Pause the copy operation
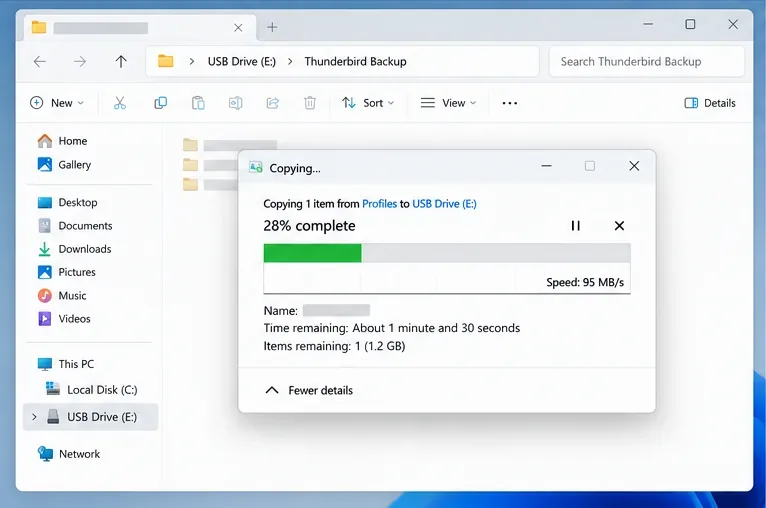 pyautogui.click(x=575, y=226)
